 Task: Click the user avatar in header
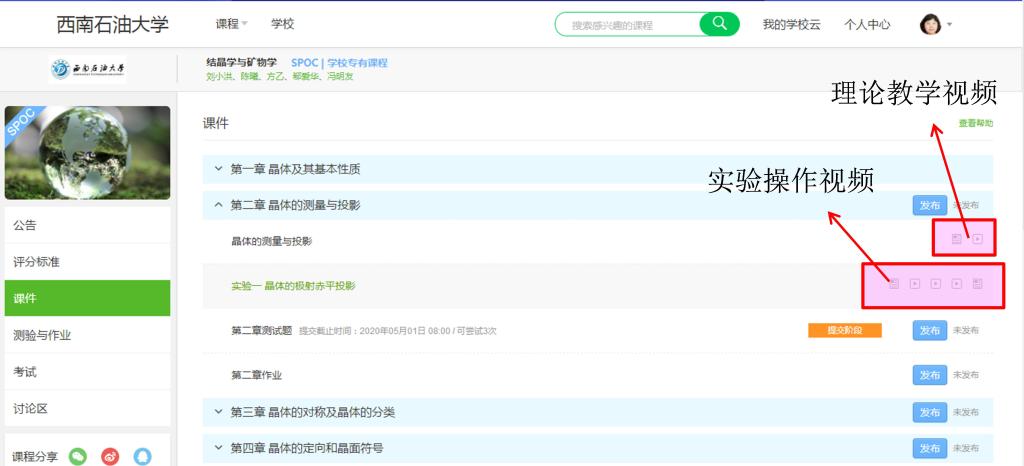[x=930, y=24]
